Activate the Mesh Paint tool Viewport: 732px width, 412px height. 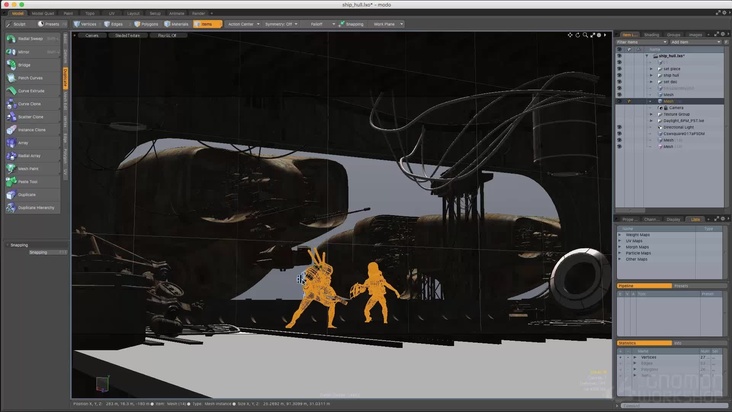coord(31,168)
